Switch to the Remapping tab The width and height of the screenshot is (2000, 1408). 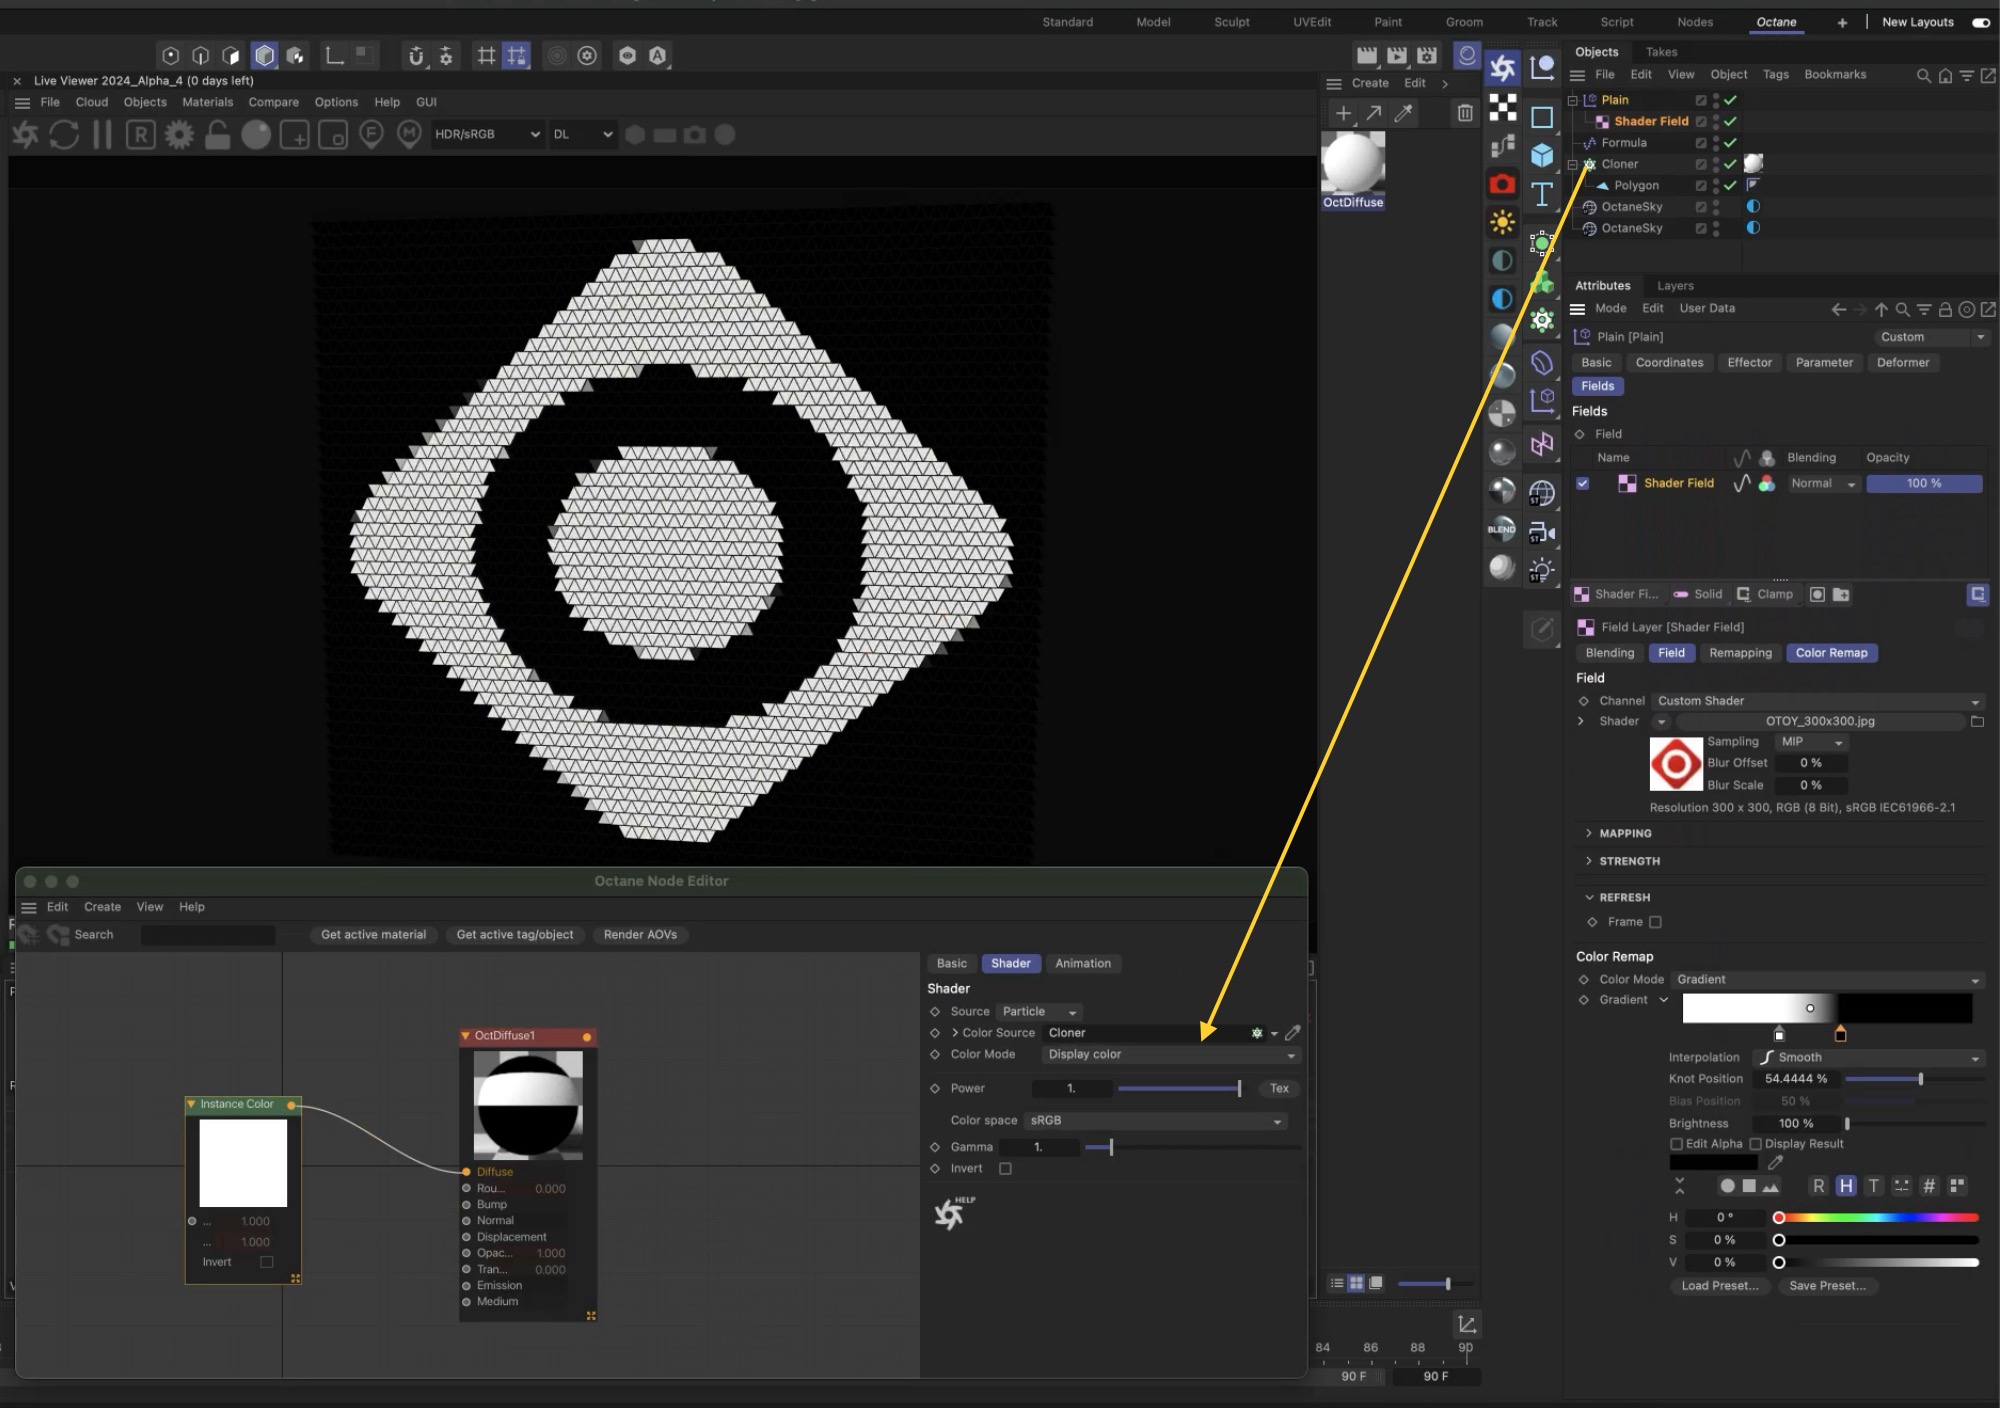click(1740, 653)
